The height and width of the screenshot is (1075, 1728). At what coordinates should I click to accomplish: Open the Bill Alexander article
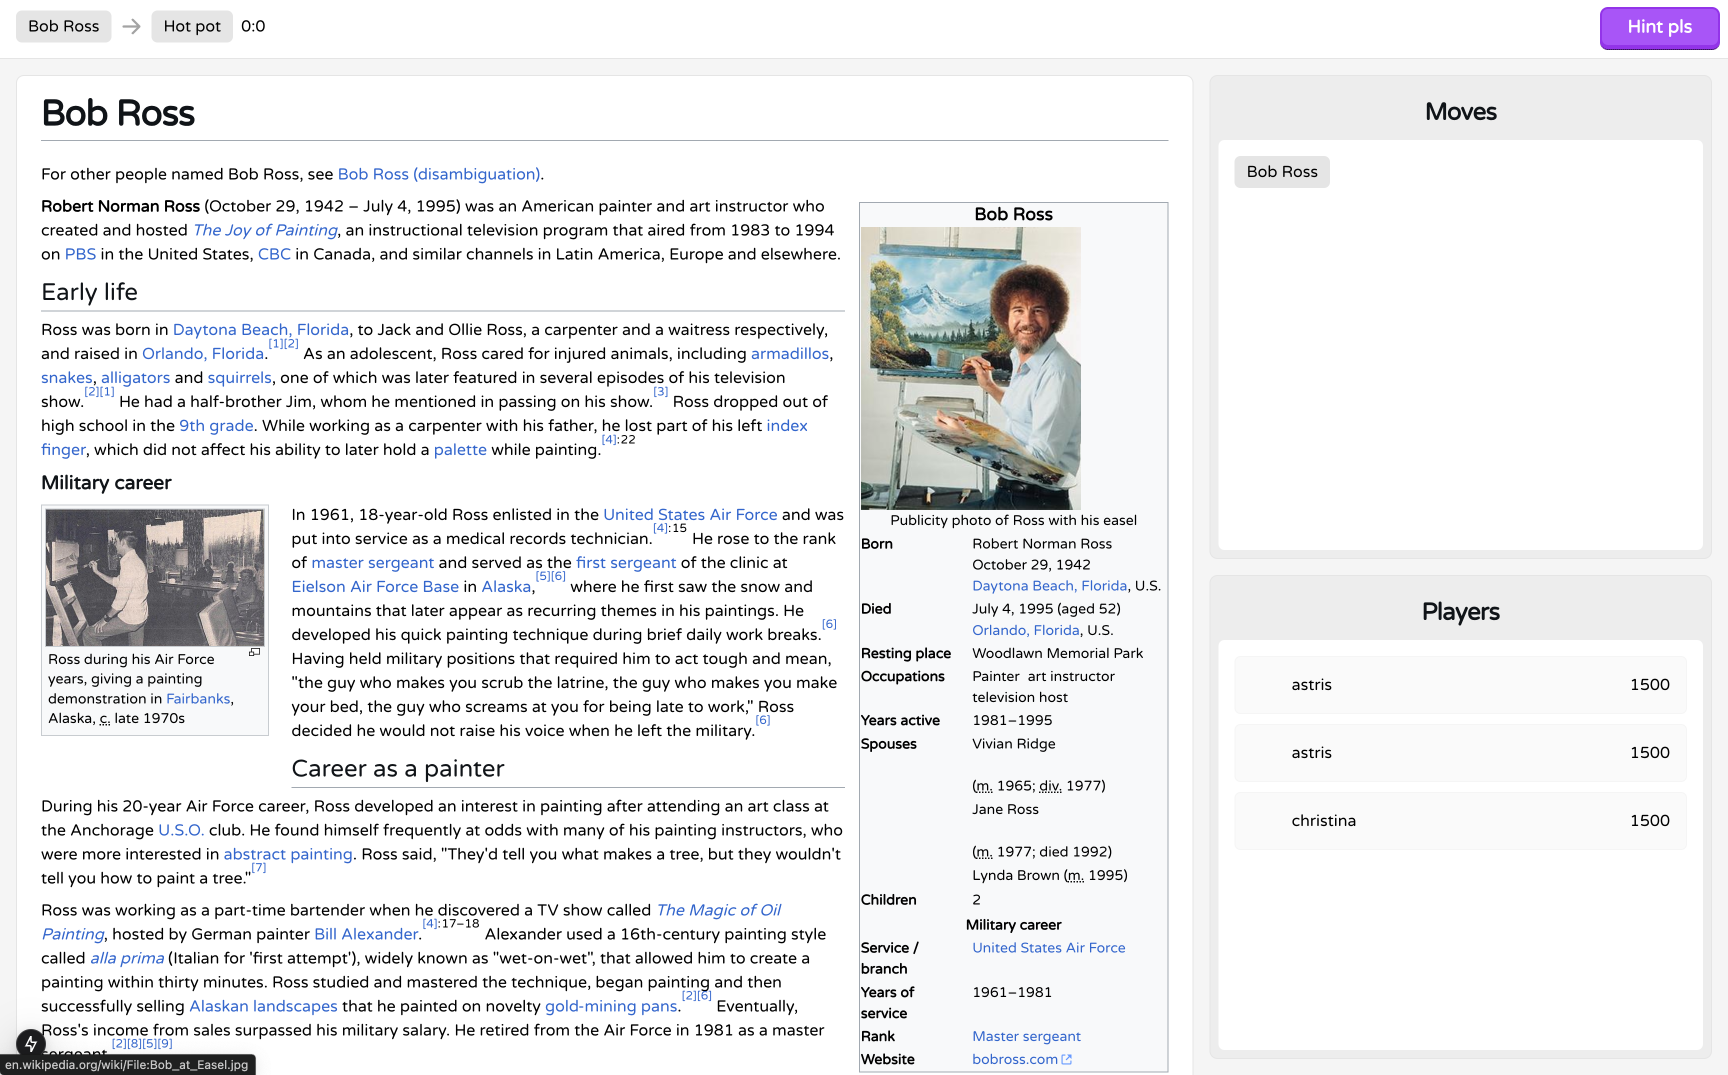(366, 935)
